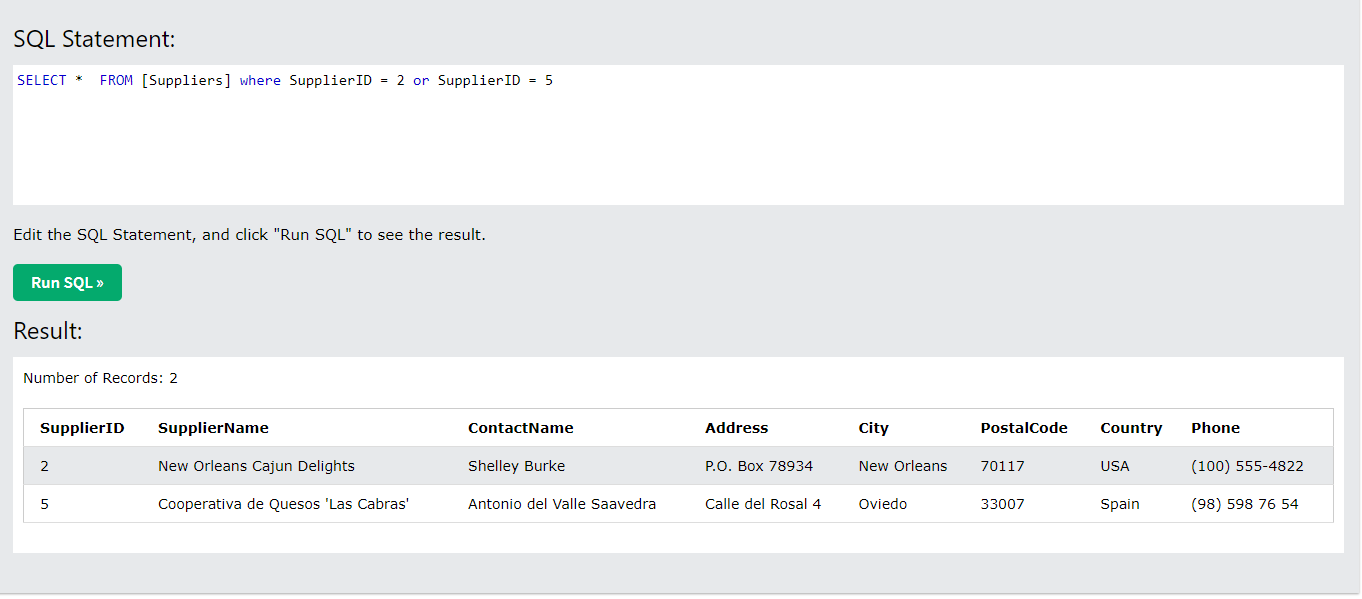
Task: Select the ContactName column header
Action: 520,428
